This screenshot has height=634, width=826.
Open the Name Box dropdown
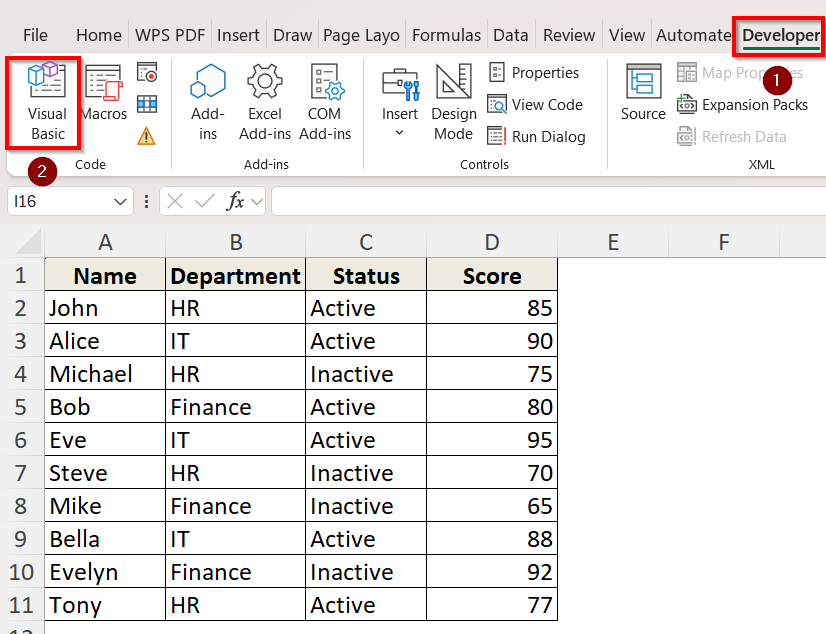[x=118, y=201]
